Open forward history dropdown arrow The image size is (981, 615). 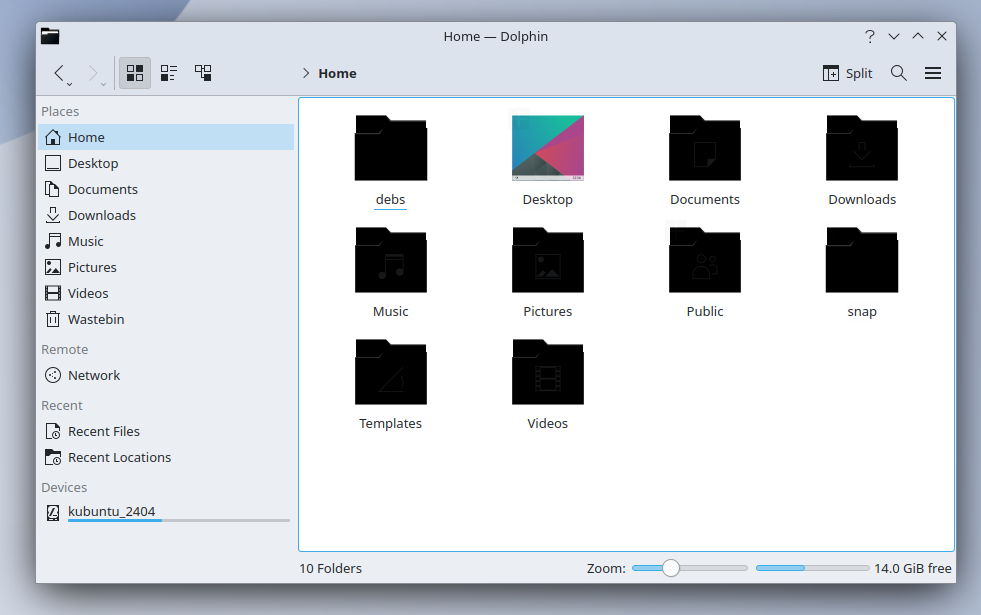(103, 84)
